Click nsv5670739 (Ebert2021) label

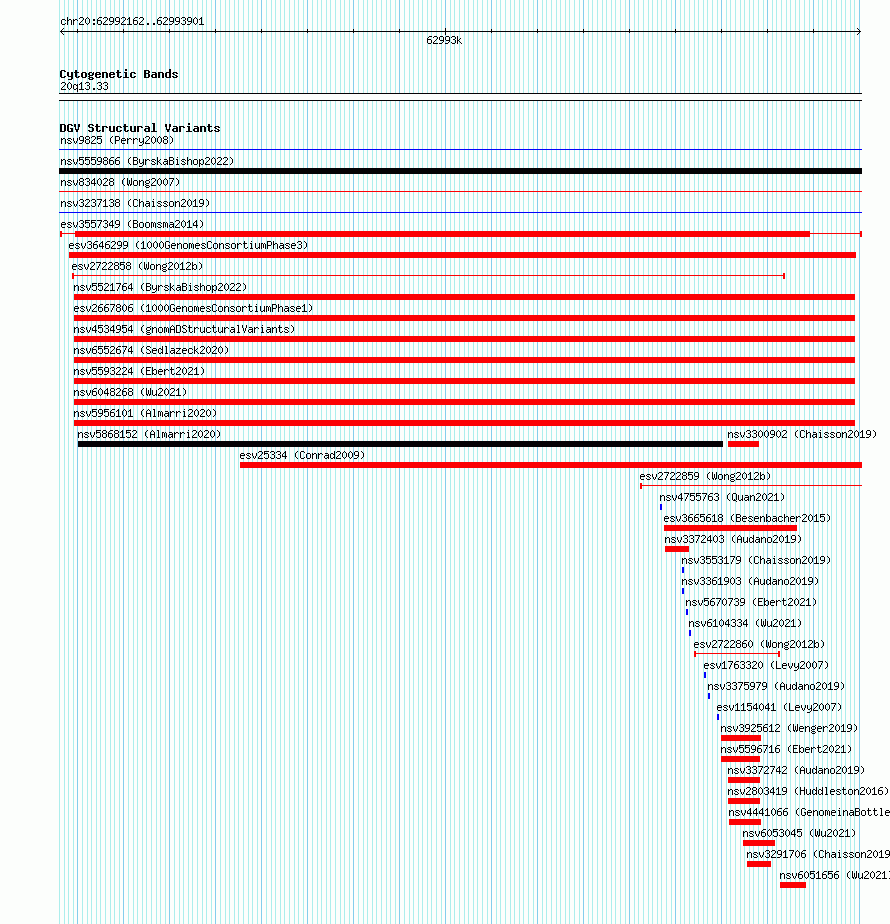[751, 602]
